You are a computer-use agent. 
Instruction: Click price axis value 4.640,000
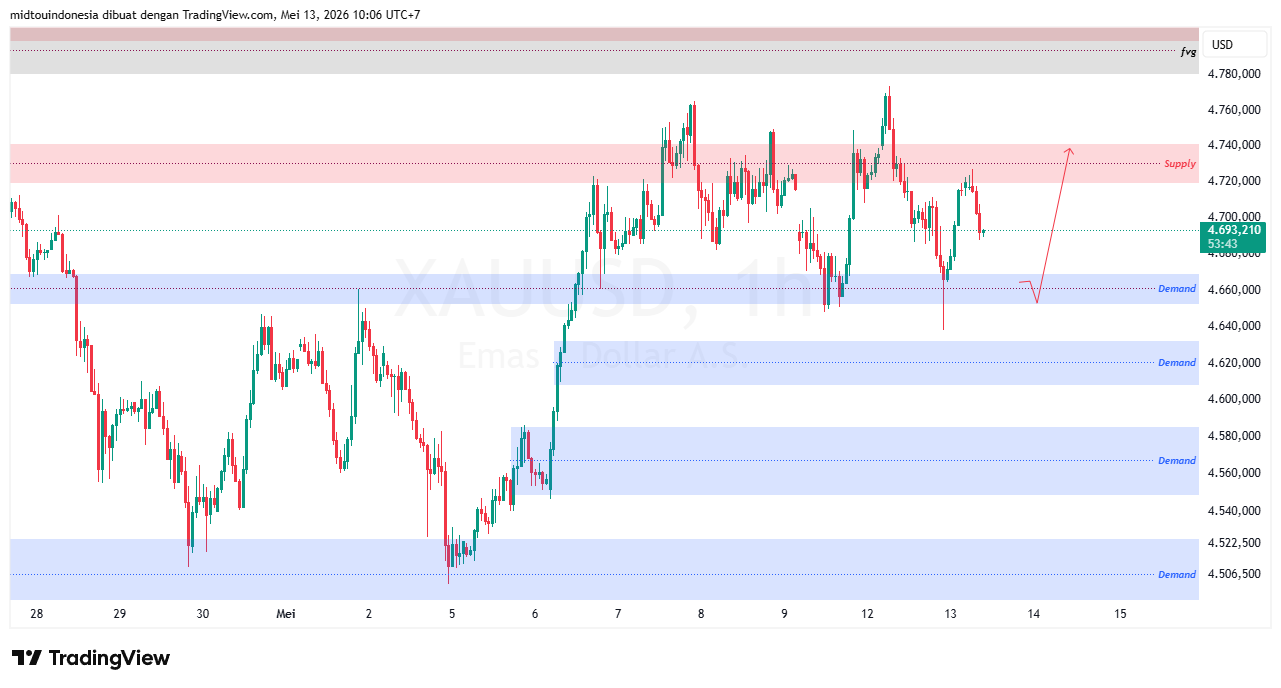point(1234,326)
